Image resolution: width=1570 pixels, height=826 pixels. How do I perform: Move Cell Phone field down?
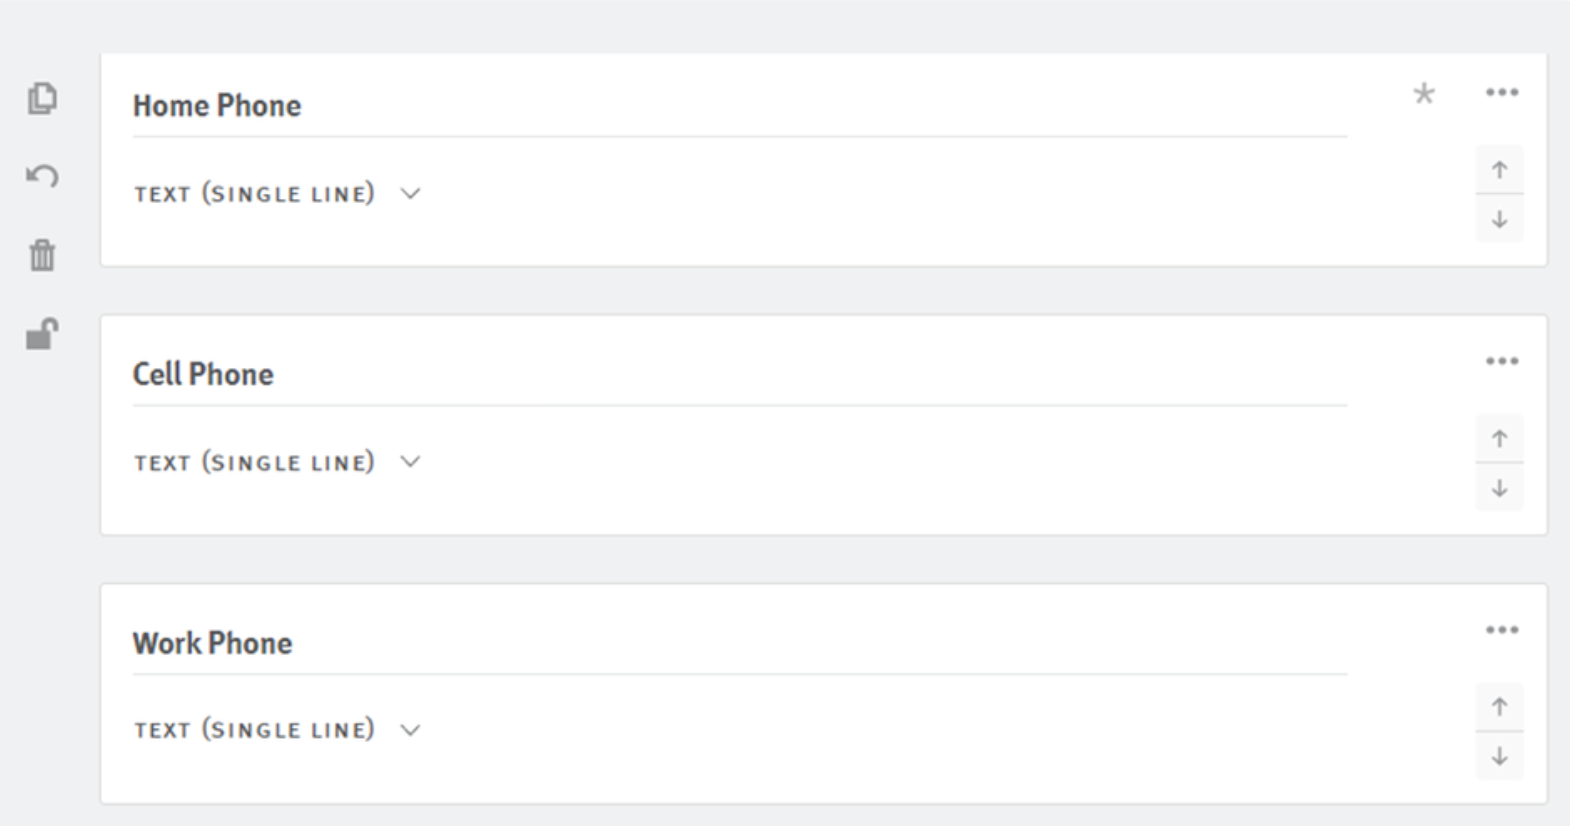pos(1499,488)
